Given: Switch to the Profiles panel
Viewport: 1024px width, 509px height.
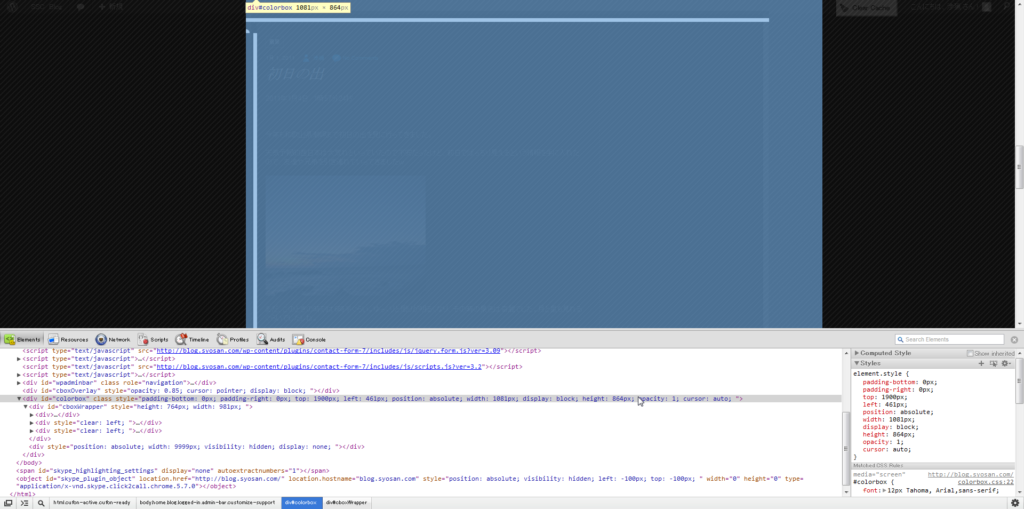Looking at the screenshot, I should tap(233, 340).
